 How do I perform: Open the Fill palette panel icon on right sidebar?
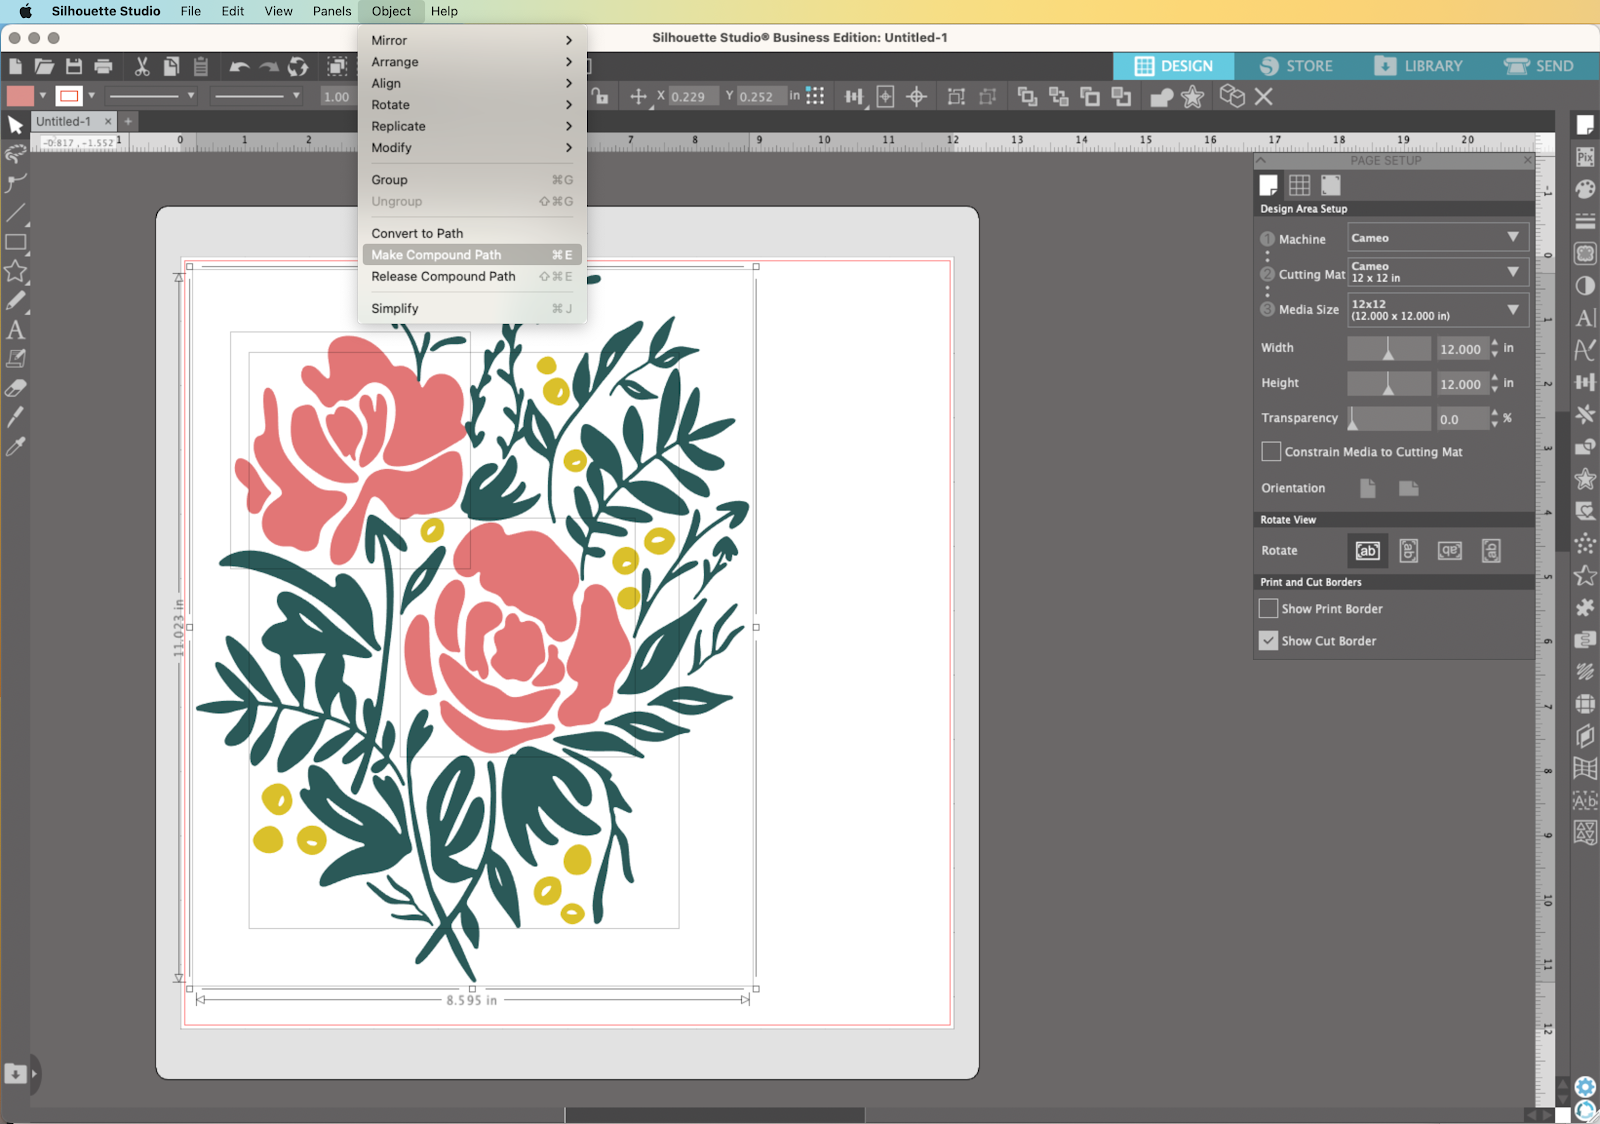1585,190
